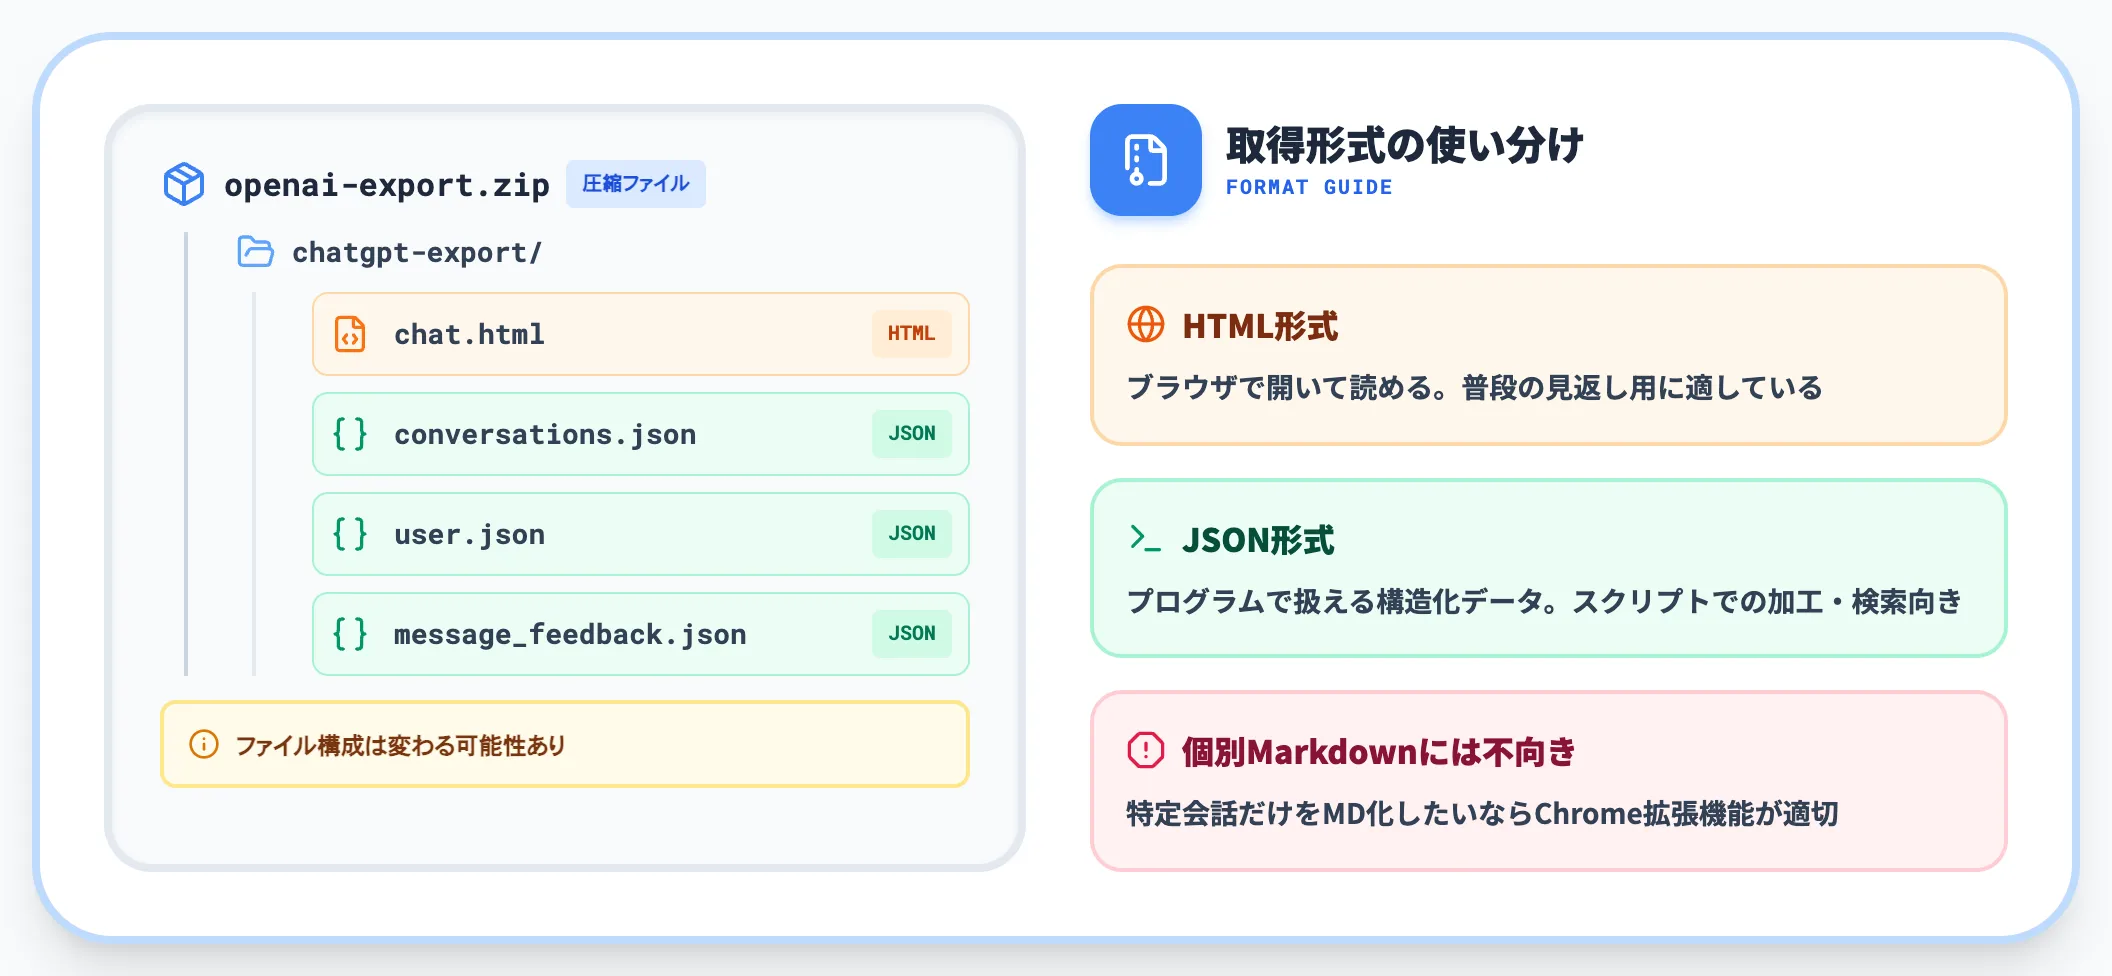Viewport: 2112px width, 976px height.
Task: Click the JSON badge on message_feedback.json row
Action: click(912, 634)
